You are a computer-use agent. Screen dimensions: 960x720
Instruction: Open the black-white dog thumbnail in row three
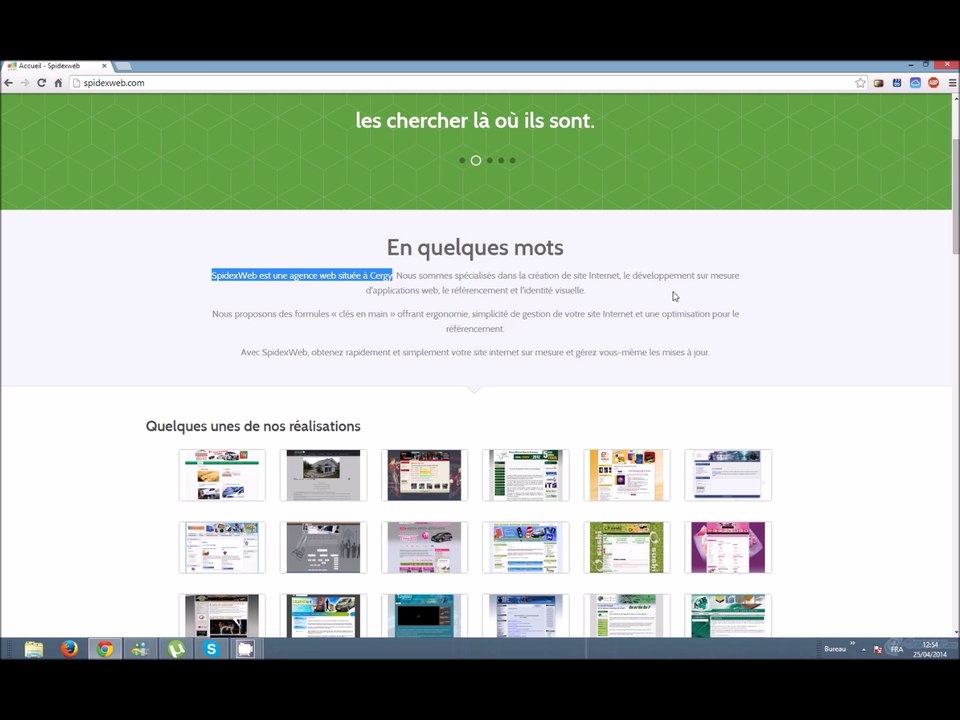[x=222, y=616]
